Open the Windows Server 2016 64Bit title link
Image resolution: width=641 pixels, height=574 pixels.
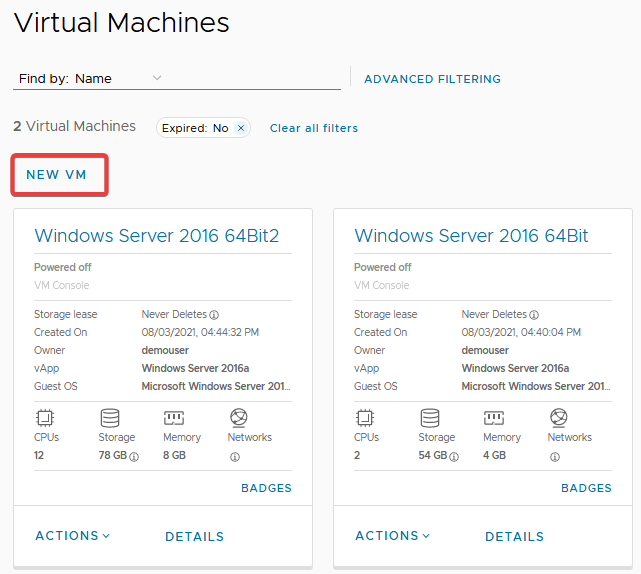pyautogui.click(x=471, y=236)
